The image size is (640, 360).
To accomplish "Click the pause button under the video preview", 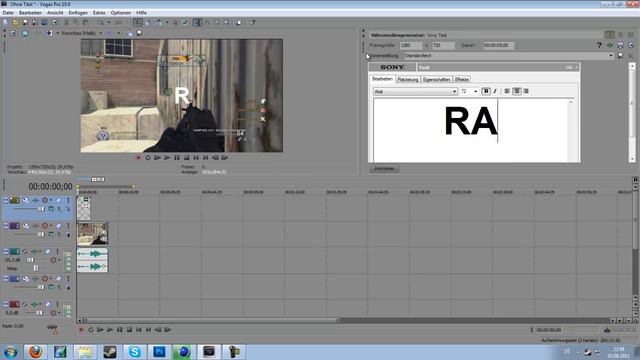I will tap(177, 158).
